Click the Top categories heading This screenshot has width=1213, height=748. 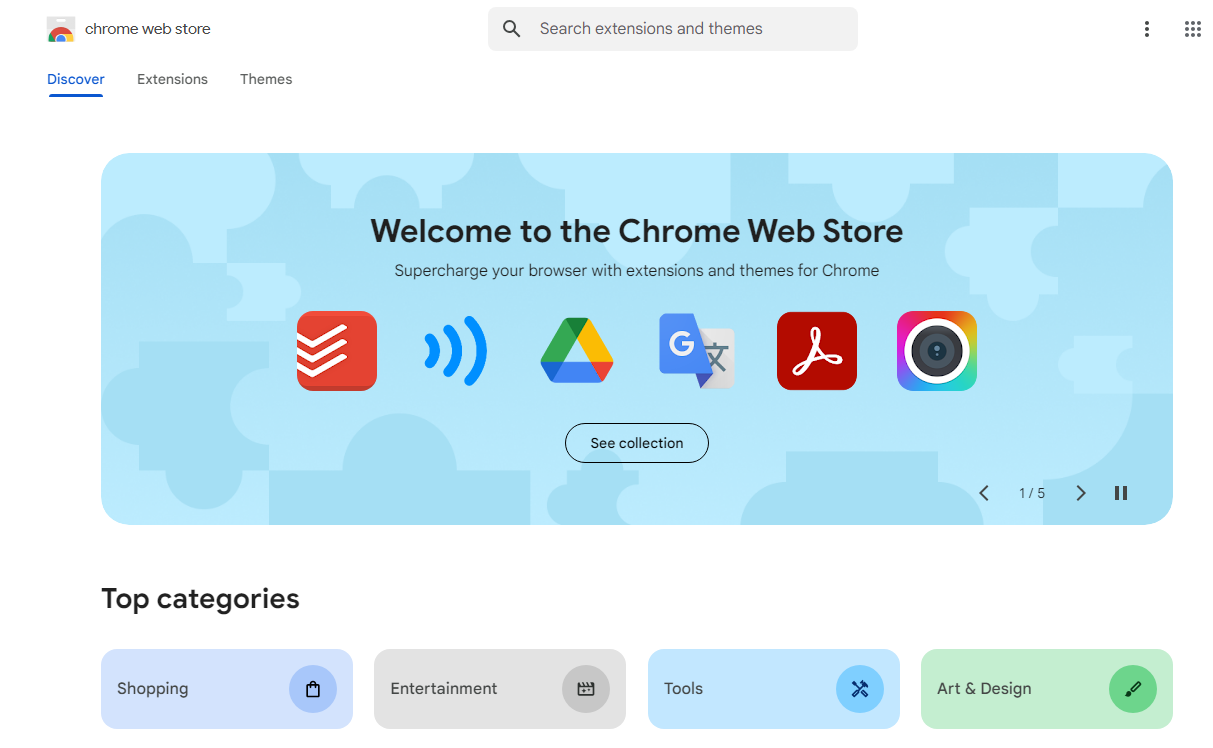[x=200, y=599]
